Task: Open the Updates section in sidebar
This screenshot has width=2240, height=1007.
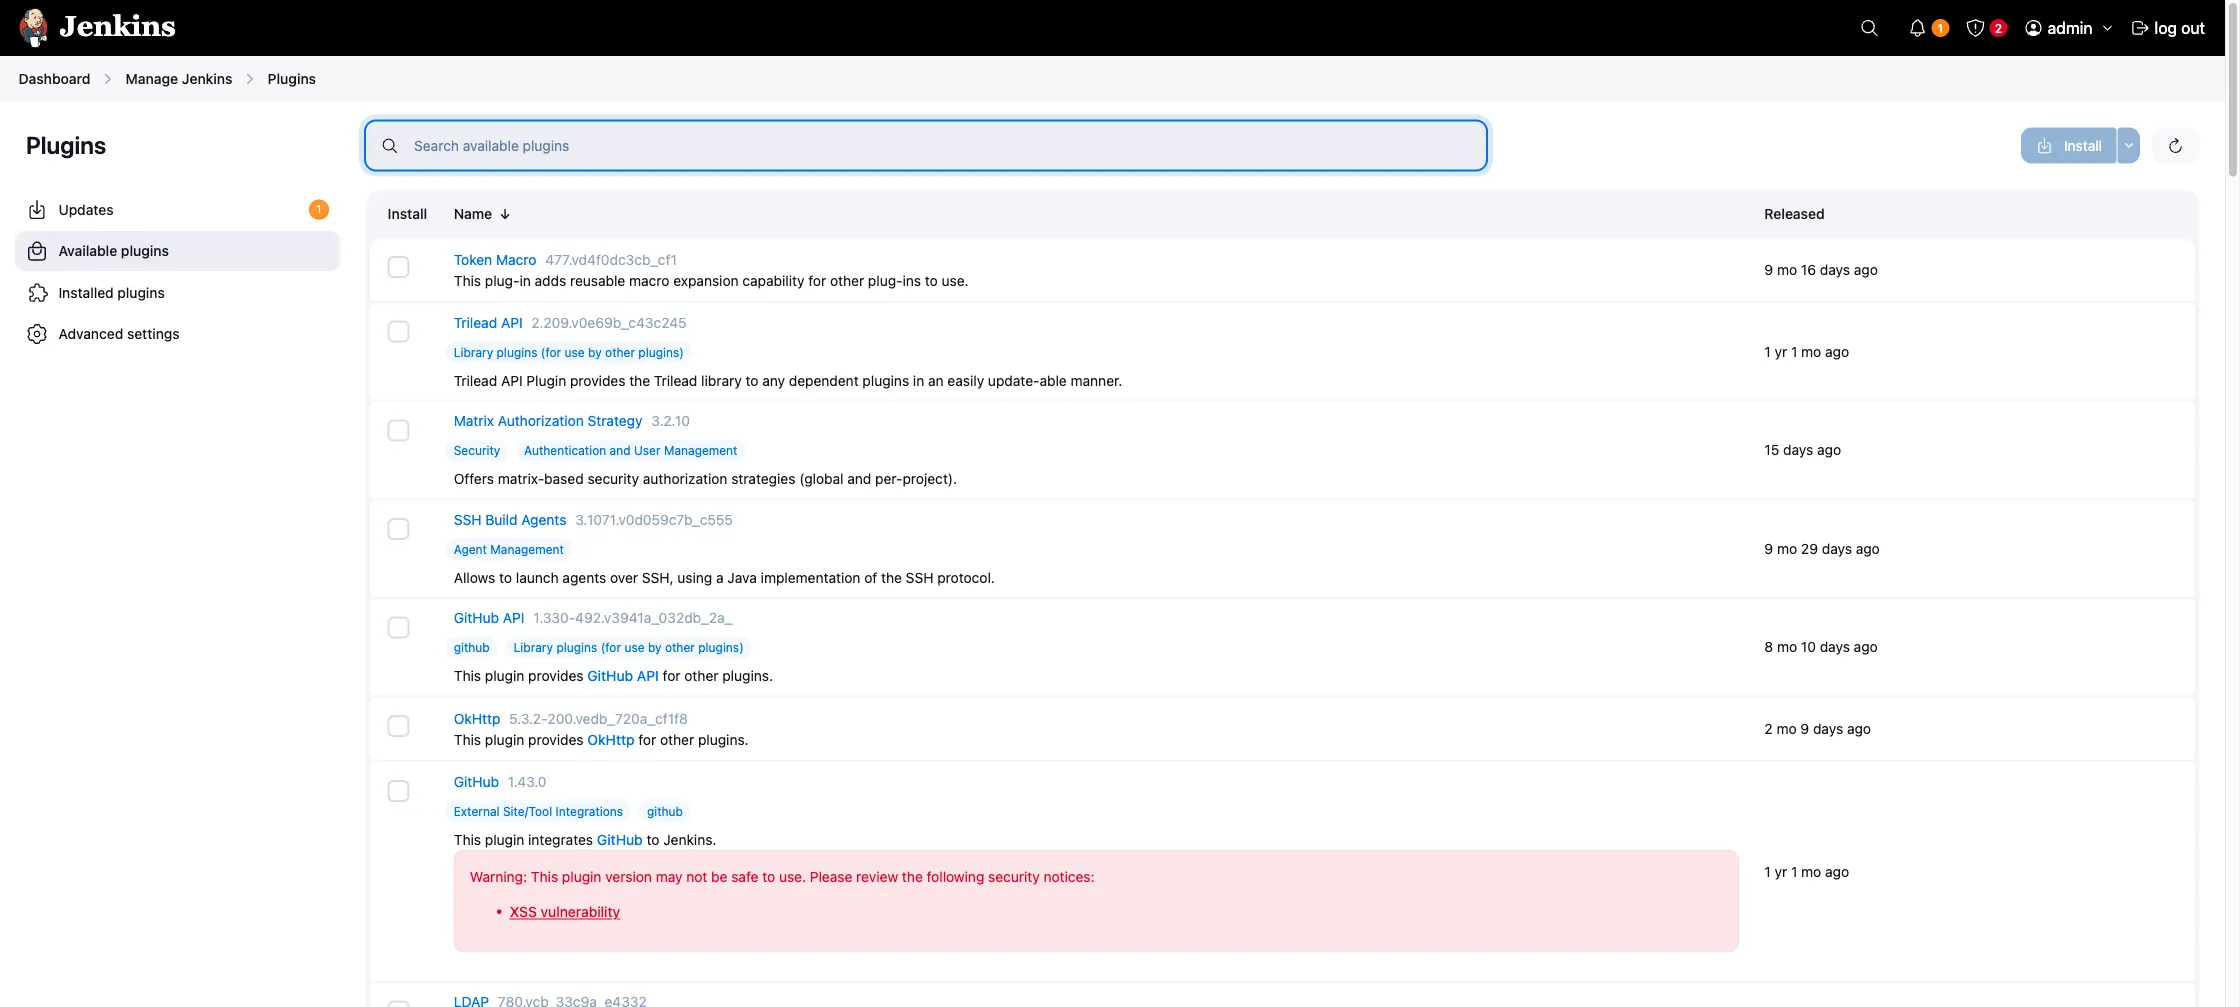Action: pyautogui.click(x=178, y=210)
